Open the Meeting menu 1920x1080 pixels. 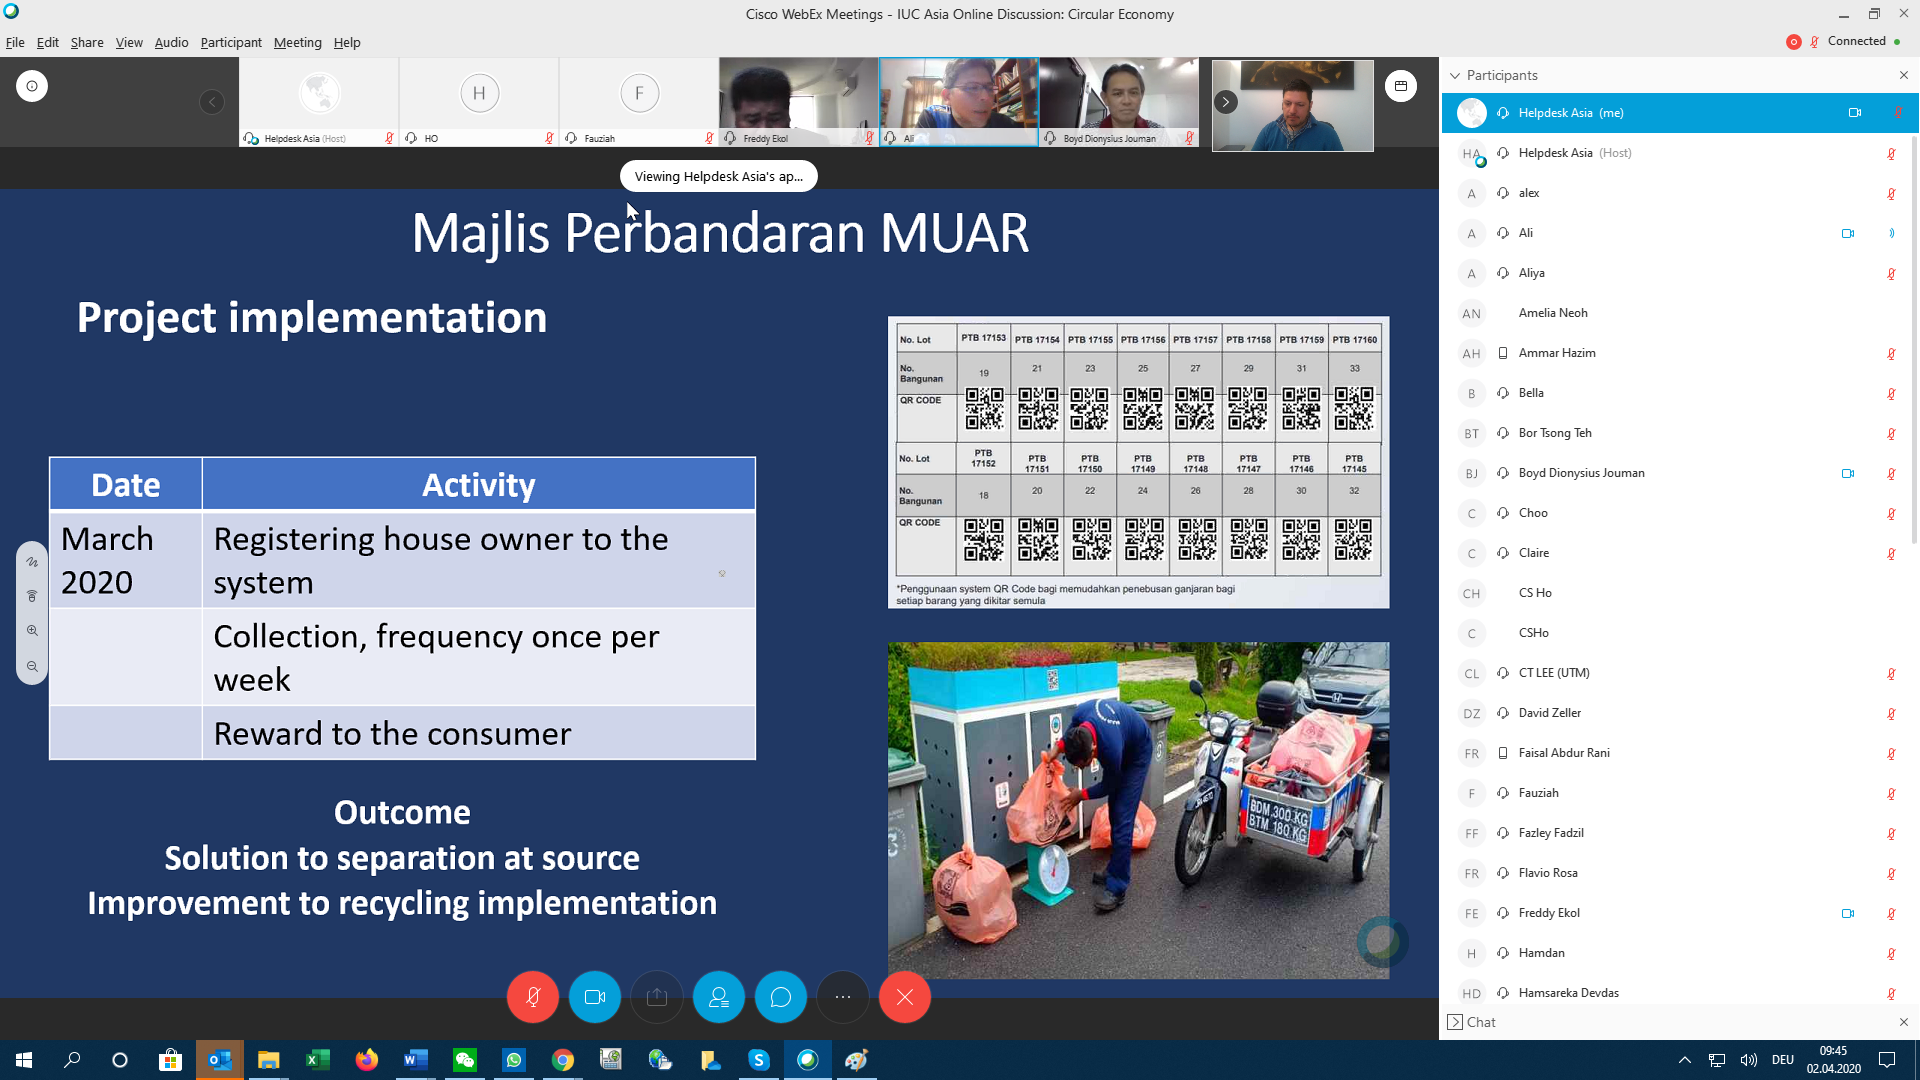tap(297, 42)
